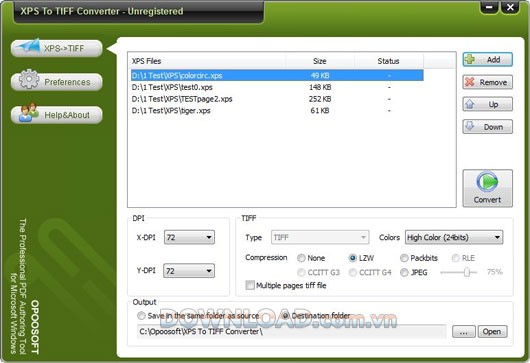This screenshot has height=363, width=530.
Task: Select the tiger.xps file row
Action: coord(277,111)
